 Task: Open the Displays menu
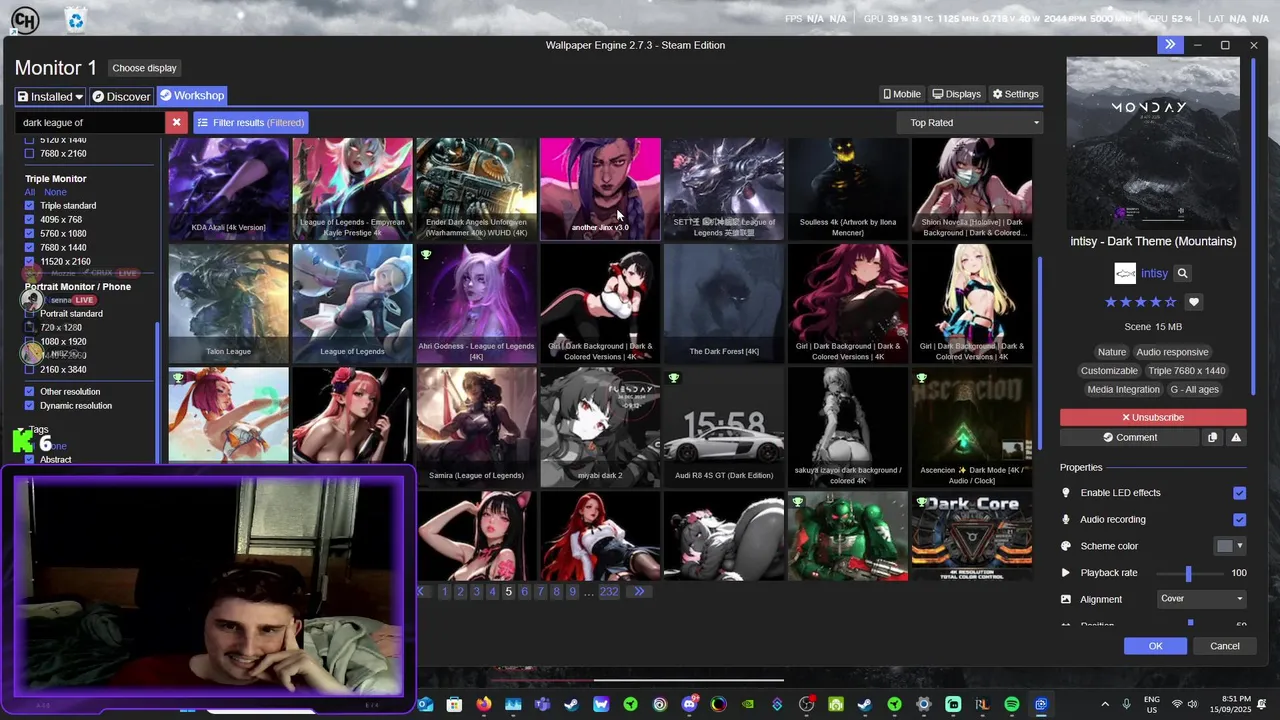pyautogui.click(x=956, y=94)
